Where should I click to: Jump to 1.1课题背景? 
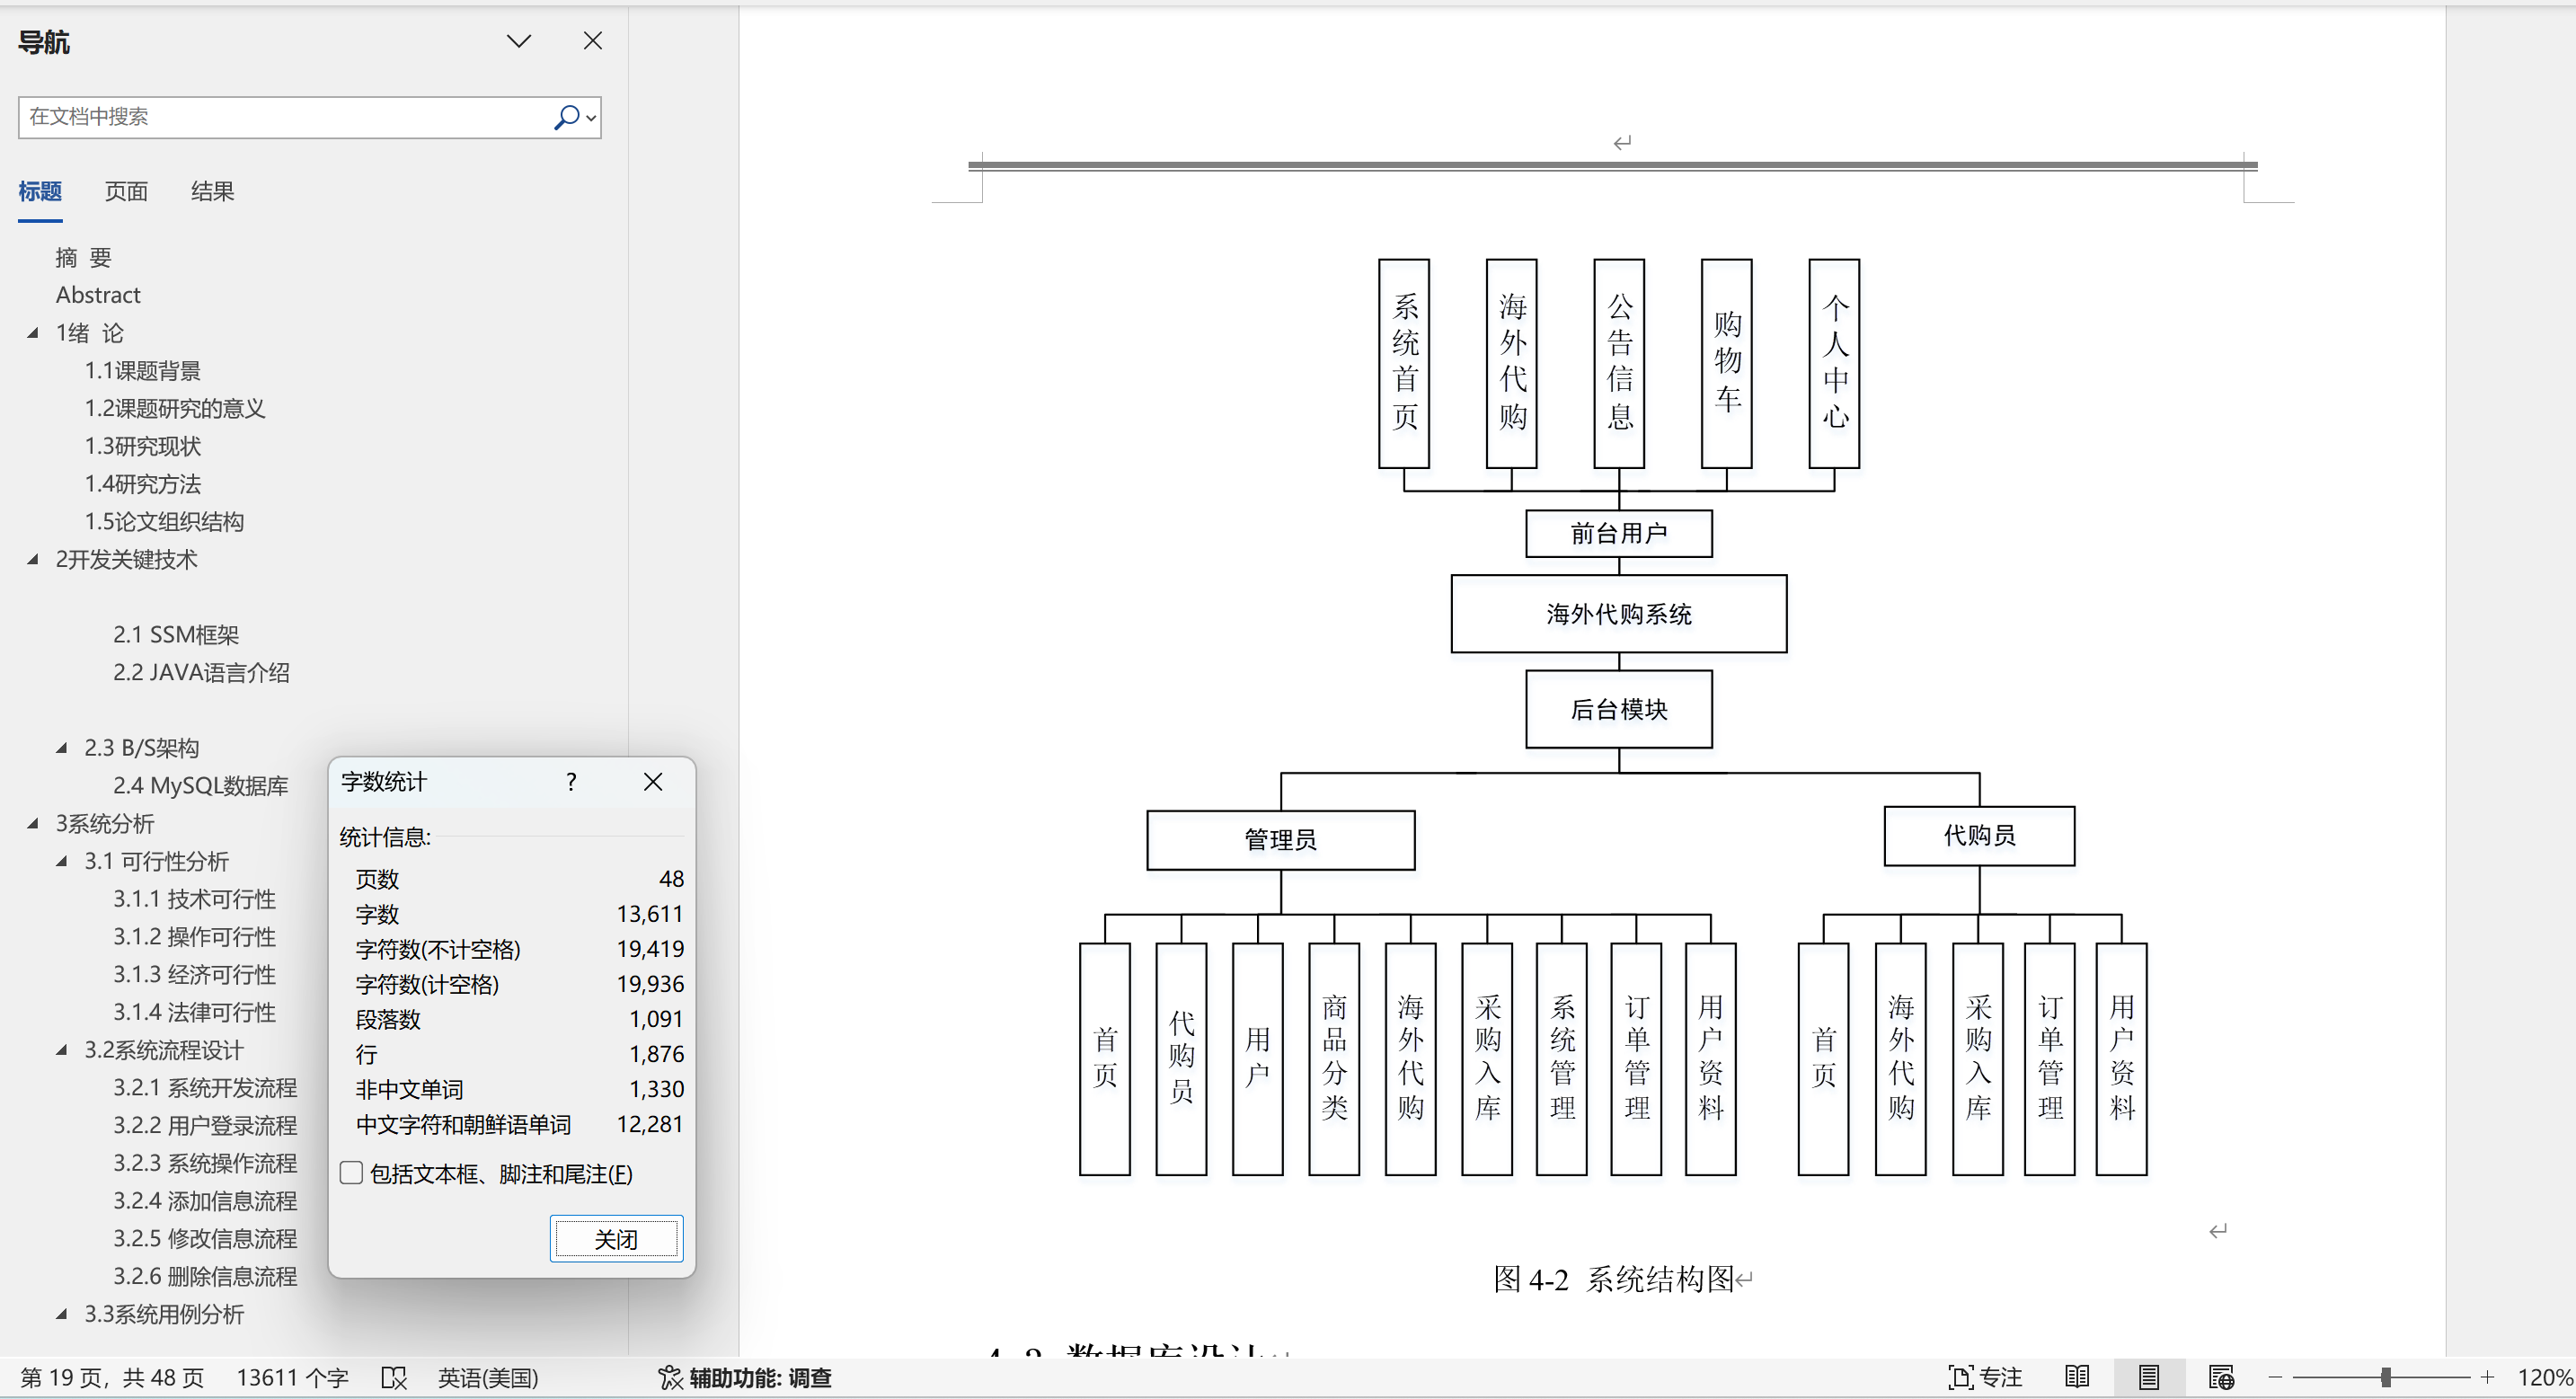[142, 371]
